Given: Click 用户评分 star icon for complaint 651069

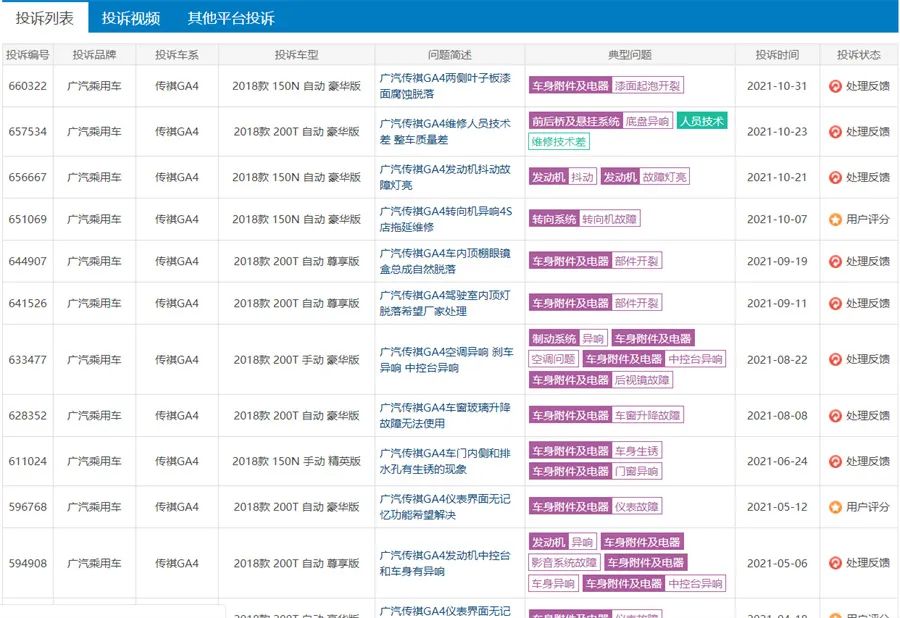Looking at the screenshot, I should 835,219.
